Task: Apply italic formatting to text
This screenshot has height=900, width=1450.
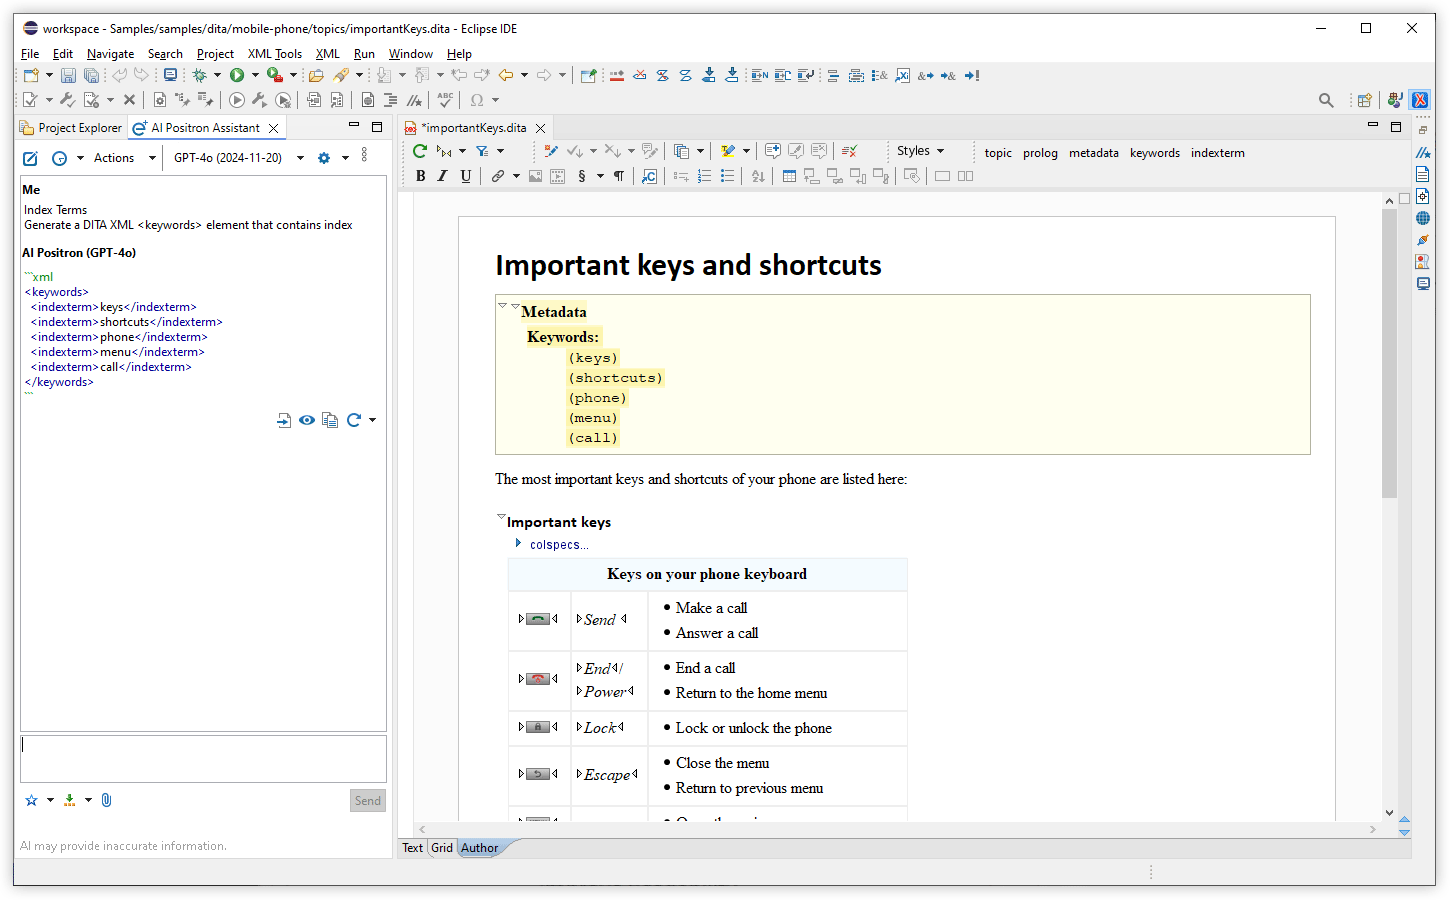Action: pos(442,176)
